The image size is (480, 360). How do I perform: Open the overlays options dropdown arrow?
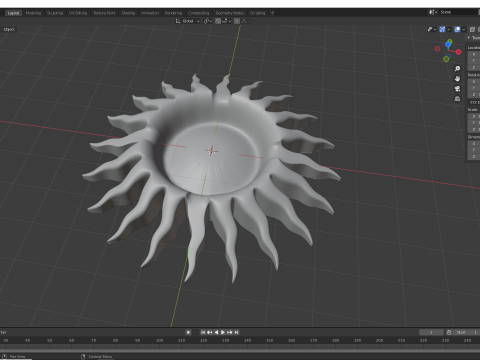(464, 29)
